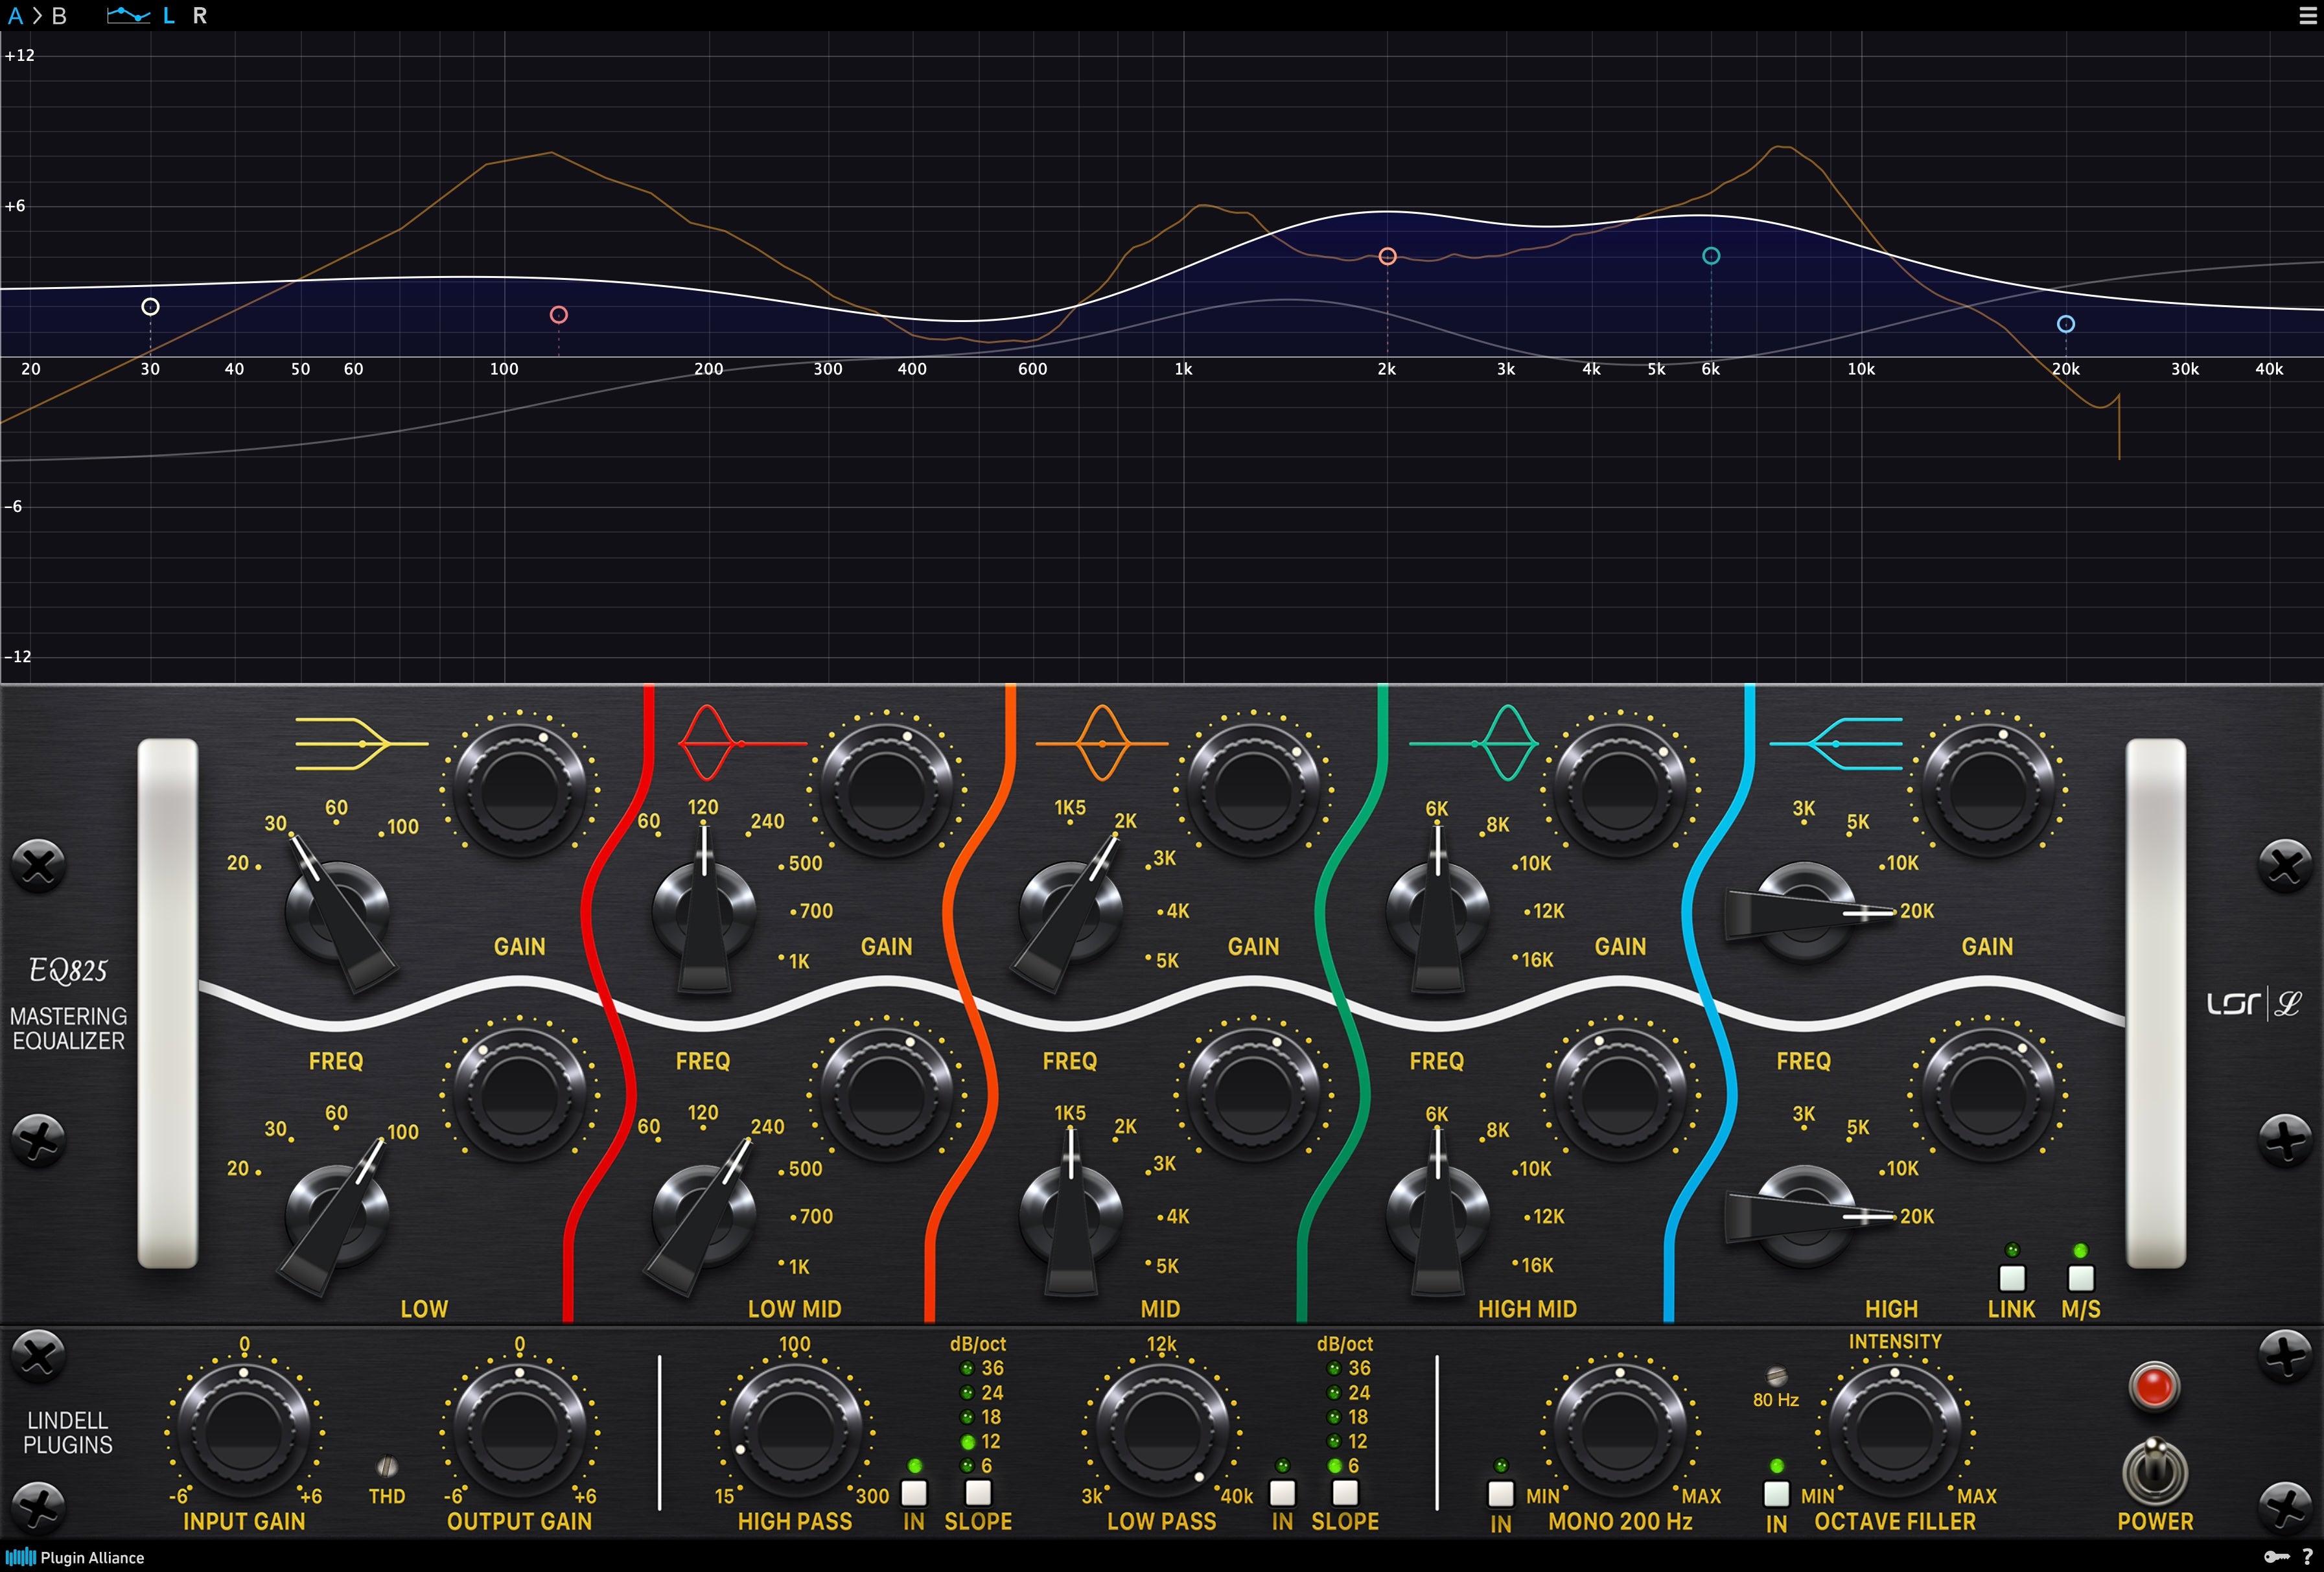Select the orange 2k node on the curve
Screen dimensions: 2324x1572
click(x=1387, y=256)
